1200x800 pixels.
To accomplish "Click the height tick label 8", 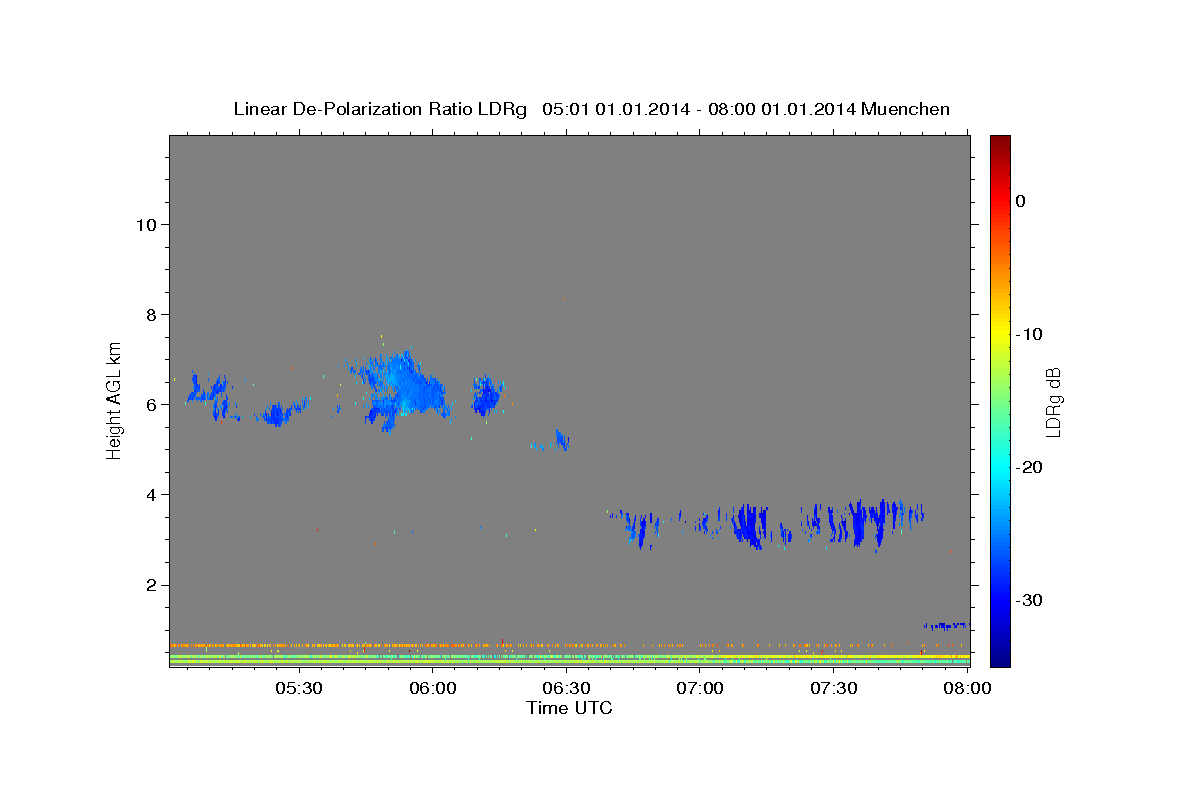I will pos(149,314).
